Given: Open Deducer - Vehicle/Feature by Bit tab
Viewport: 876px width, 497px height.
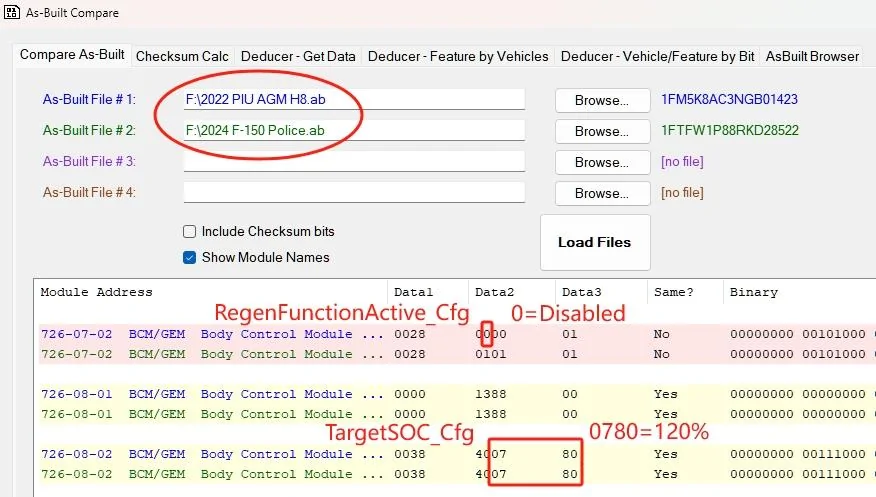Looking at the screenshot, I should 658,56.
